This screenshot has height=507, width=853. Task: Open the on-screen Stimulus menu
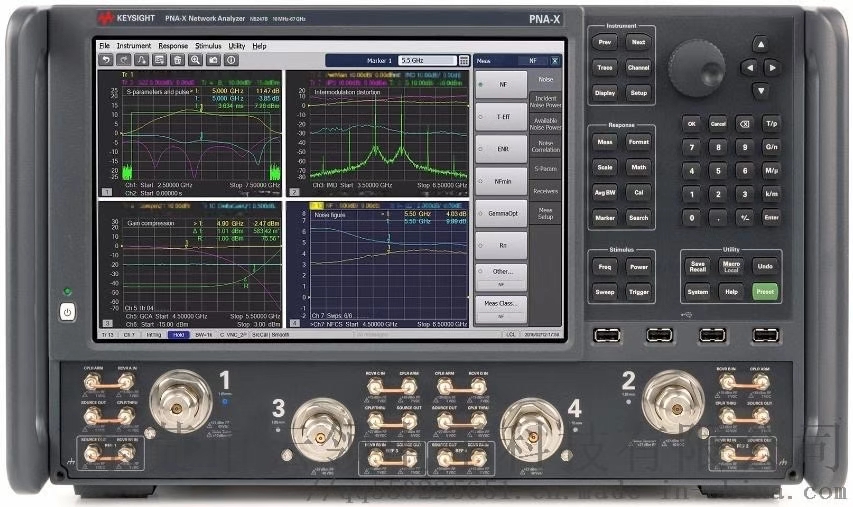click(x=208, y=46)
